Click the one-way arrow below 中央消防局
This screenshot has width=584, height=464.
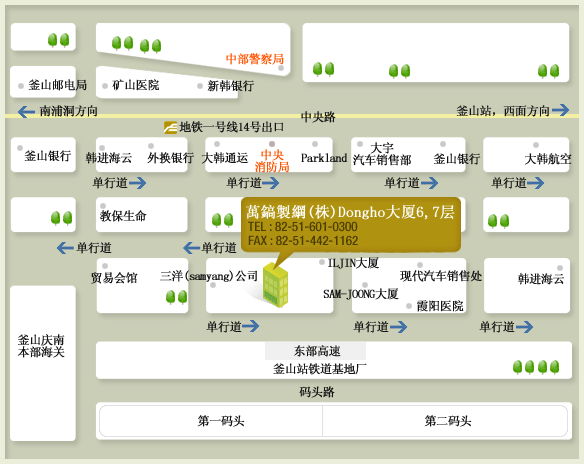[270, 183]
